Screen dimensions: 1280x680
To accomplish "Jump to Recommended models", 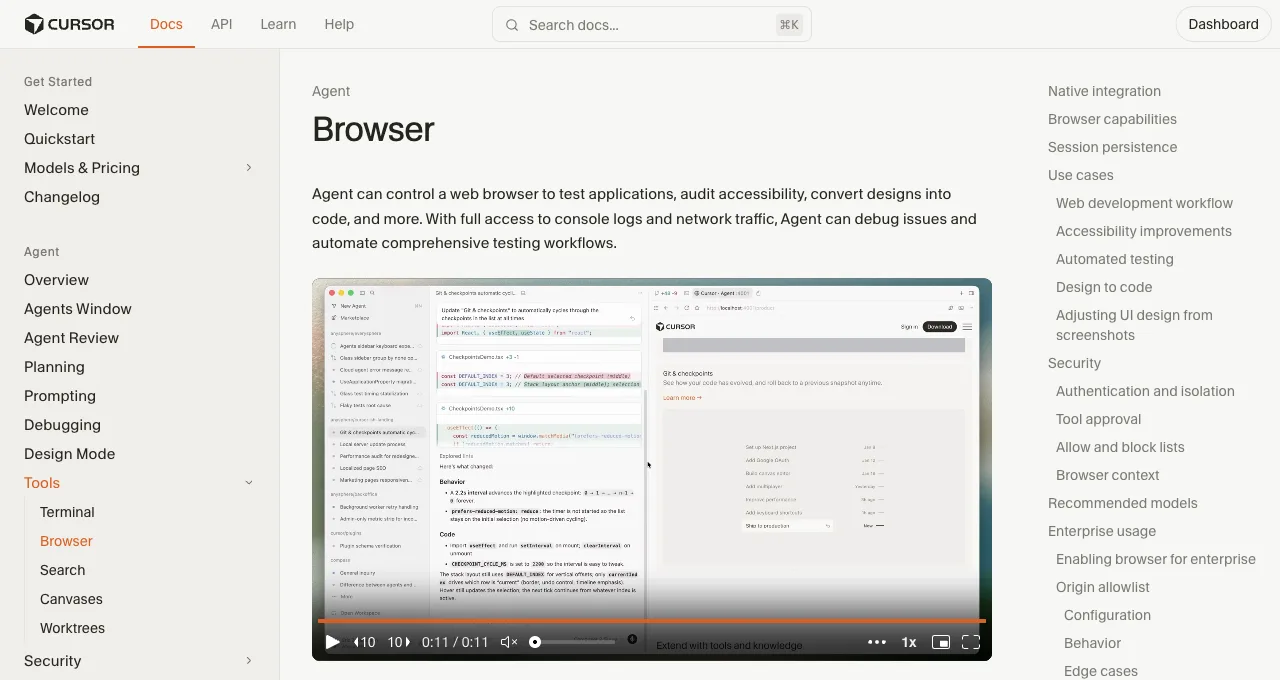I will tap(1122, 503).
